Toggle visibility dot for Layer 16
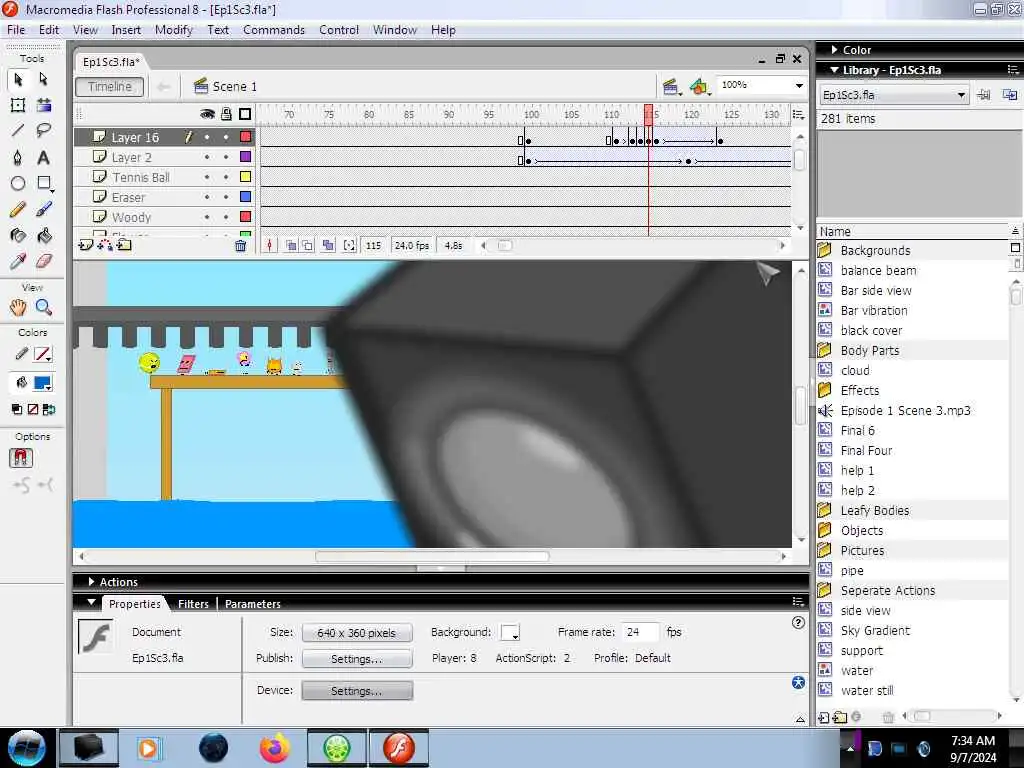1024x768 pixels. (207, 137)
